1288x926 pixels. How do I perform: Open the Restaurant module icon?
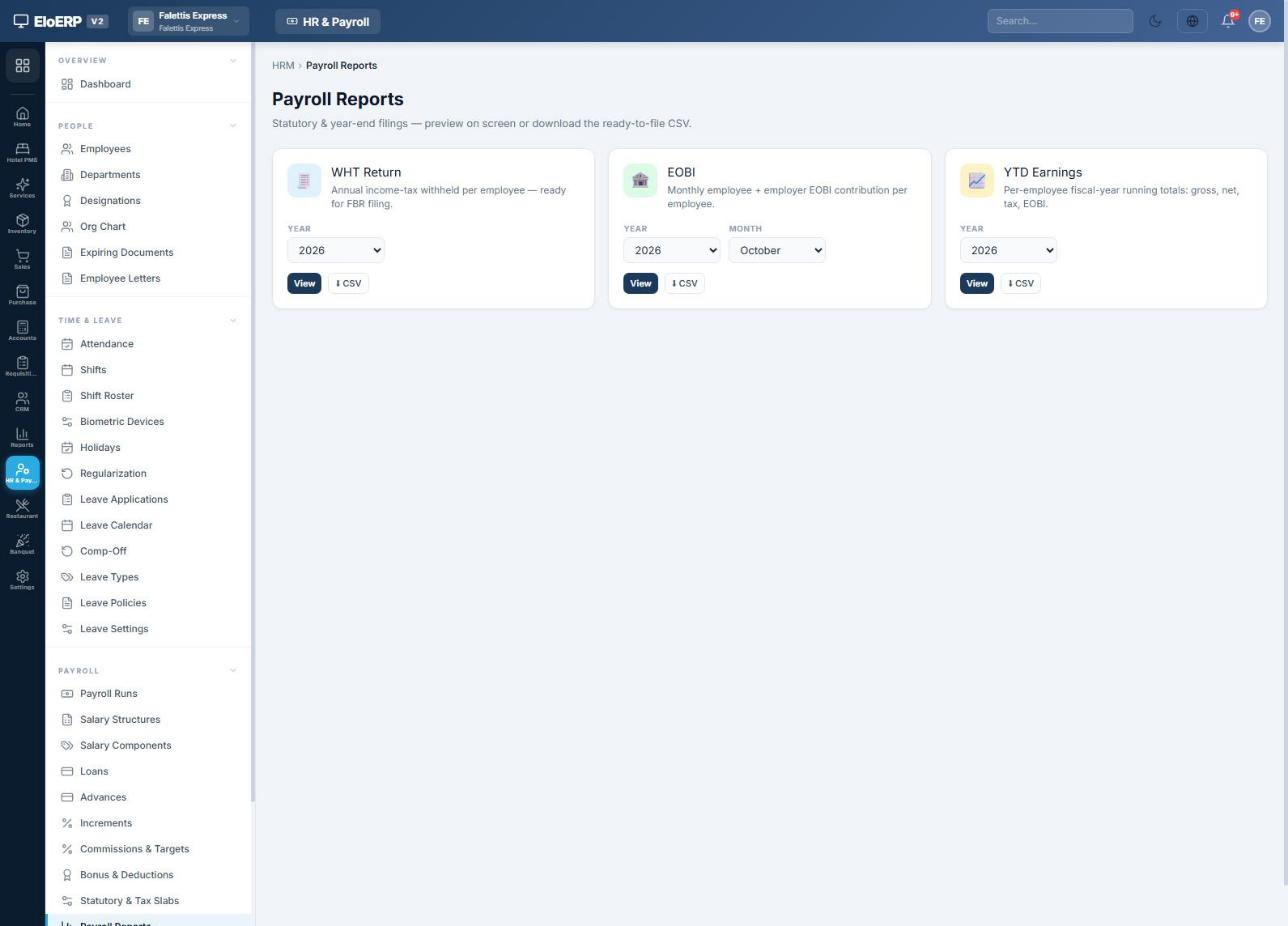[x=22, y=509]
